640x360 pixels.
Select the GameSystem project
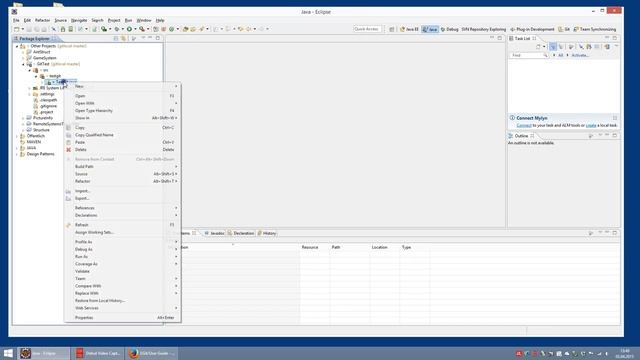44,58
